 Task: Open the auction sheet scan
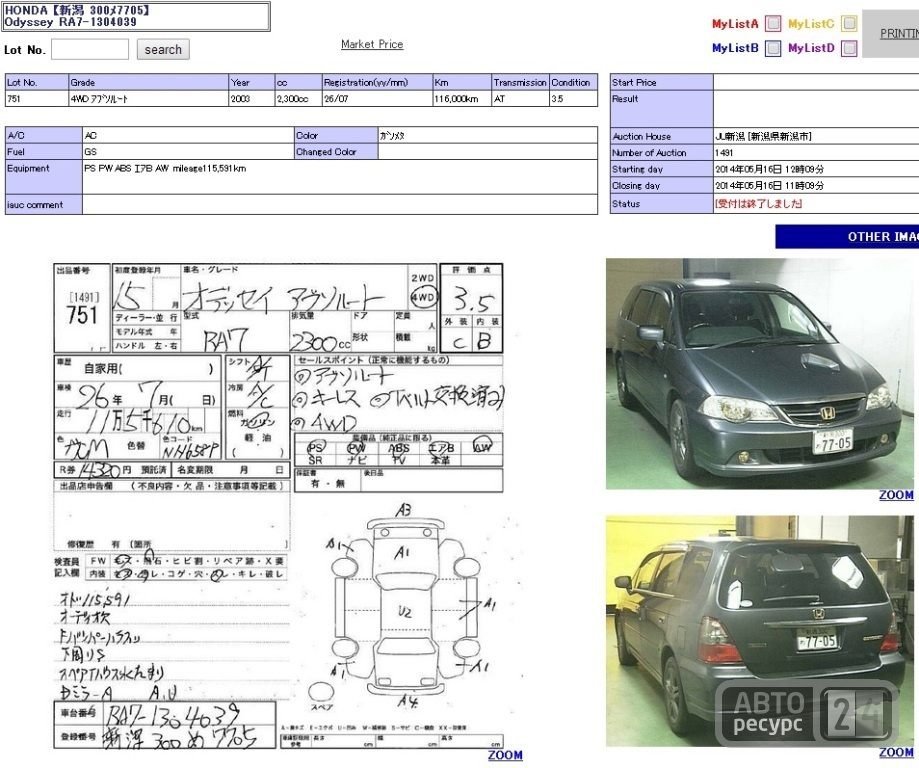pos(278,506)
